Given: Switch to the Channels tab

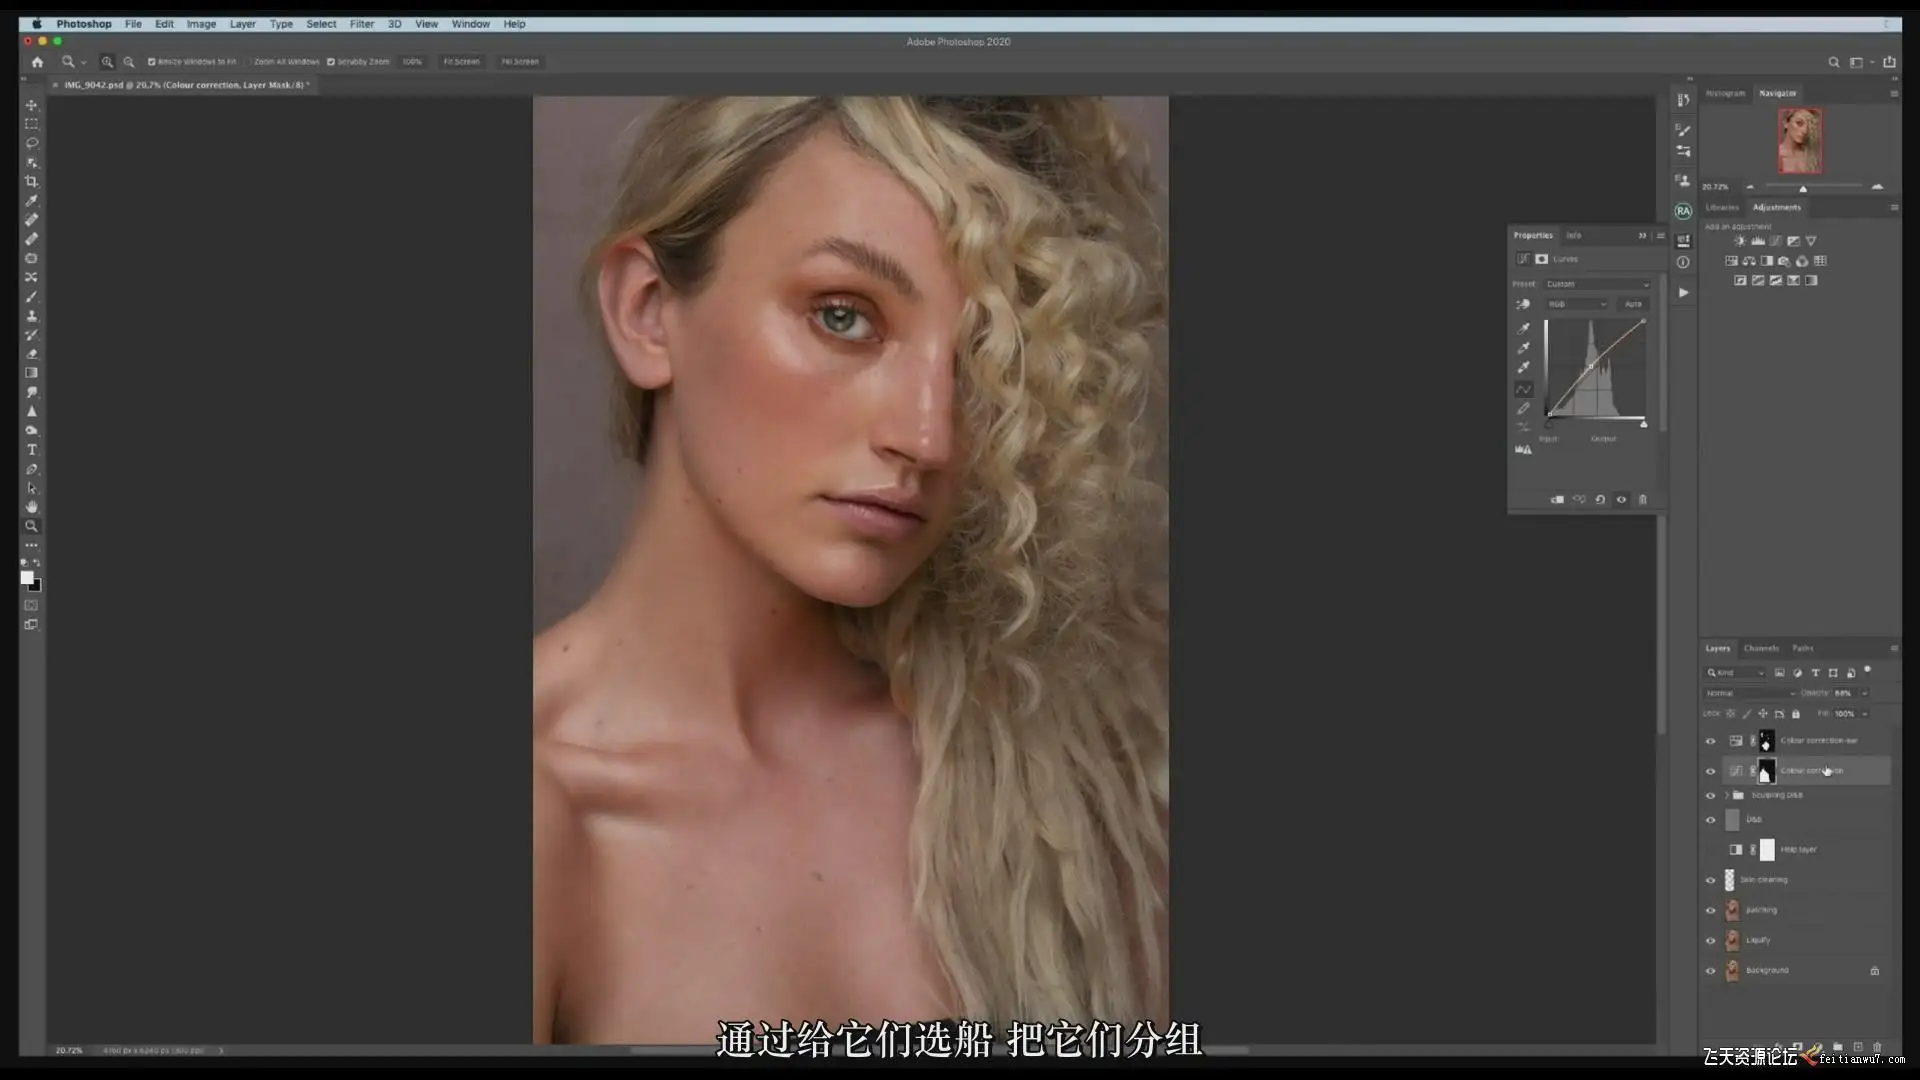Looking at the screenshot, I should tap(1761, 648).
